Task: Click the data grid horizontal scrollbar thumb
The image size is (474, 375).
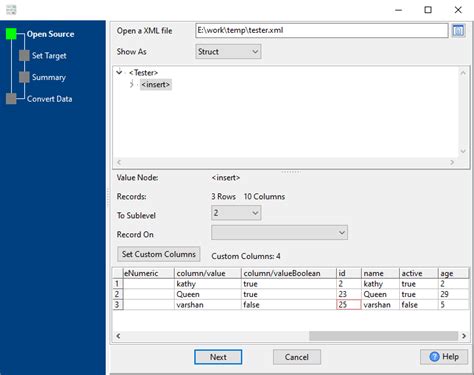Action: click(383, 336)
